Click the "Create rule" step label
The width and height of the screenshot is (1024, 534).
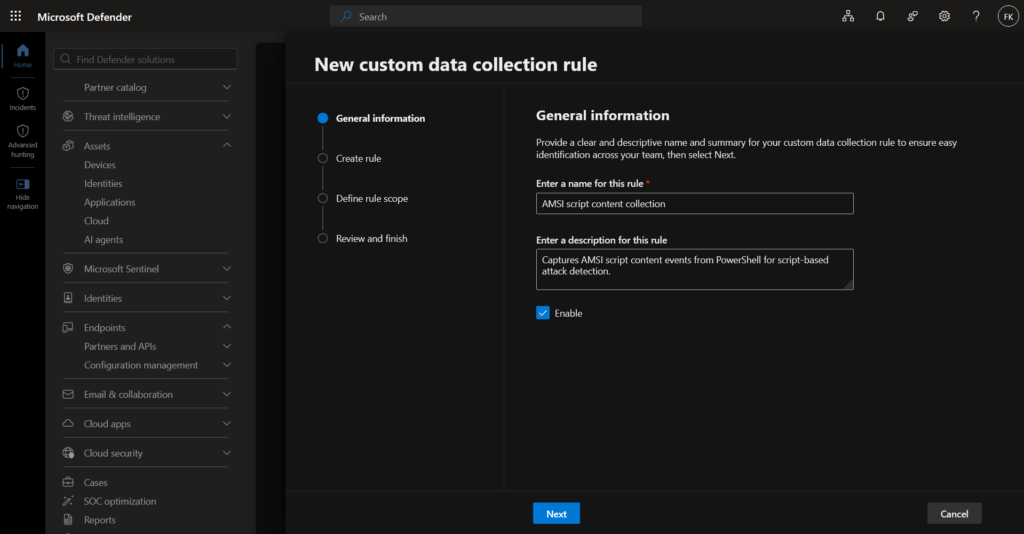coord(359,158)
